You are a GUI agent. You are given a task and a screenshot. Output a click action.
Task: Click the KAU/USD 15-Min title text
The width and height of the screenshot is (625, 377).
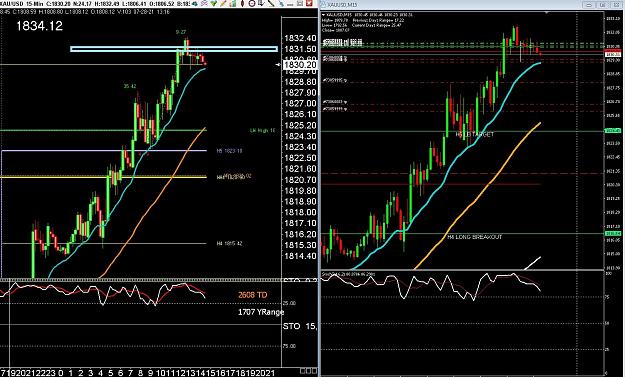pyautogui.click(x=22, y=4)
